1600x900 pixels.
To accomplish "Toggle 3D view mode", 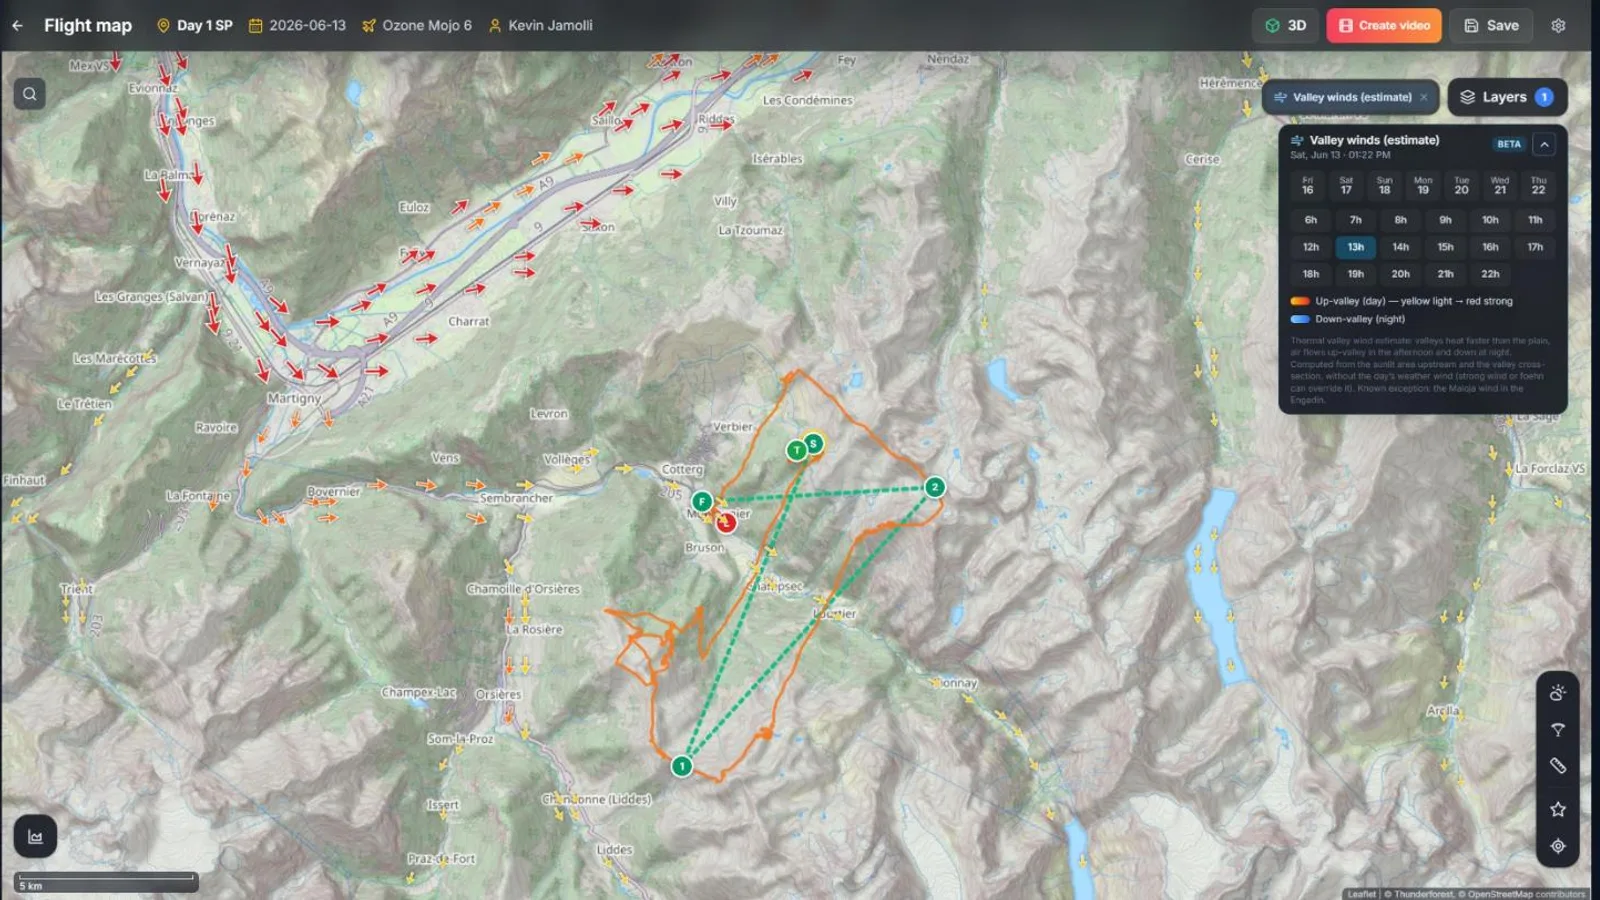I will click(x=1286, y=26).
